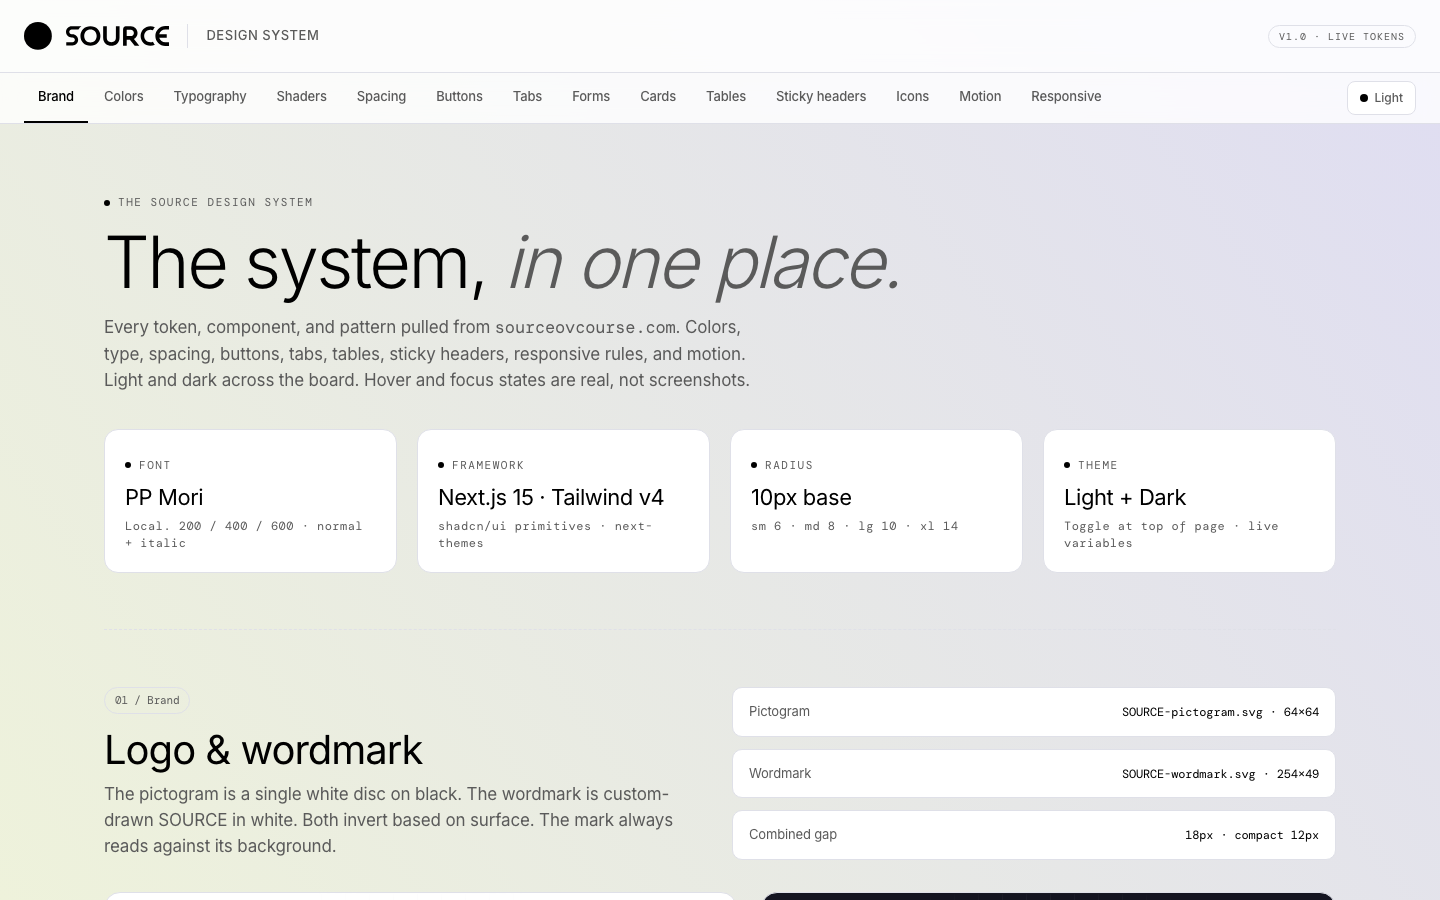The image size is (1440, 900).
Task: Open the Spacing tab
Action: click(x=381, y=97)
